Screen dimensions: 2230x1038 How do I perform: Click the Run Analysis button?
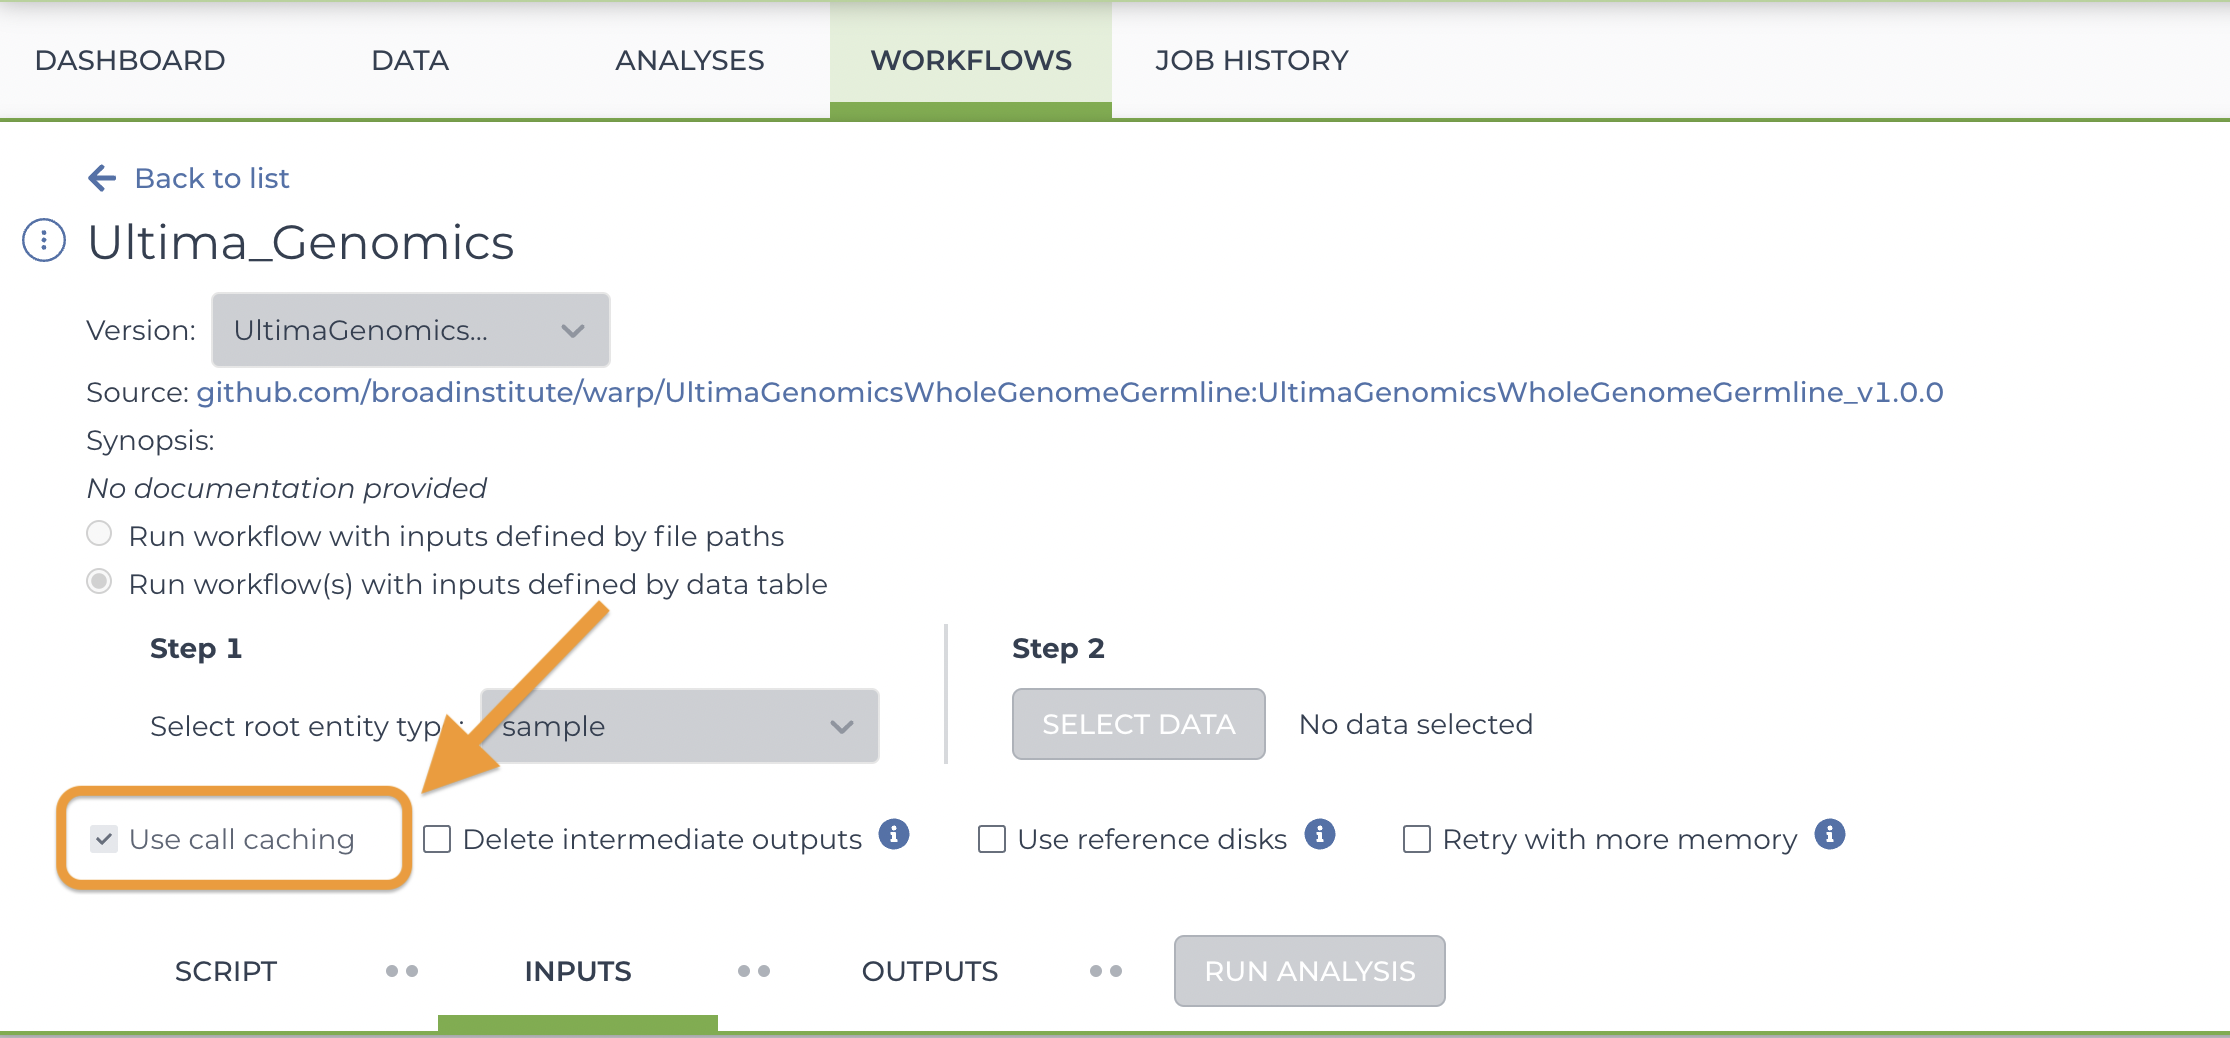click(1310, 971)
